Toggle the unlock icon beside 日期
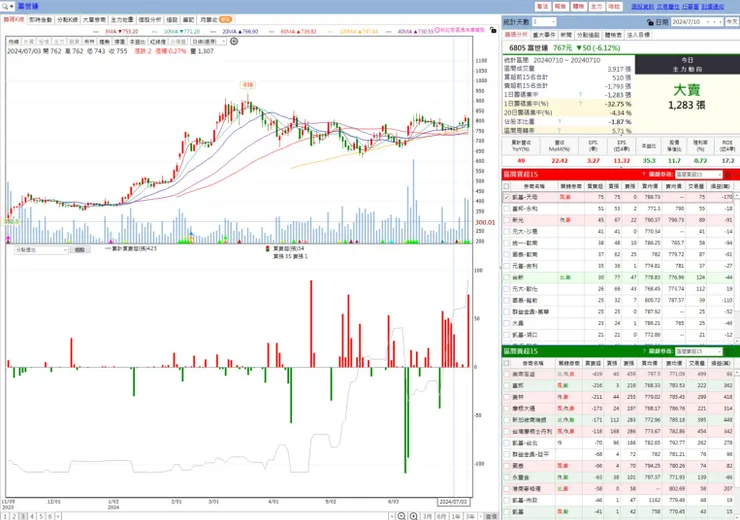 650,22
